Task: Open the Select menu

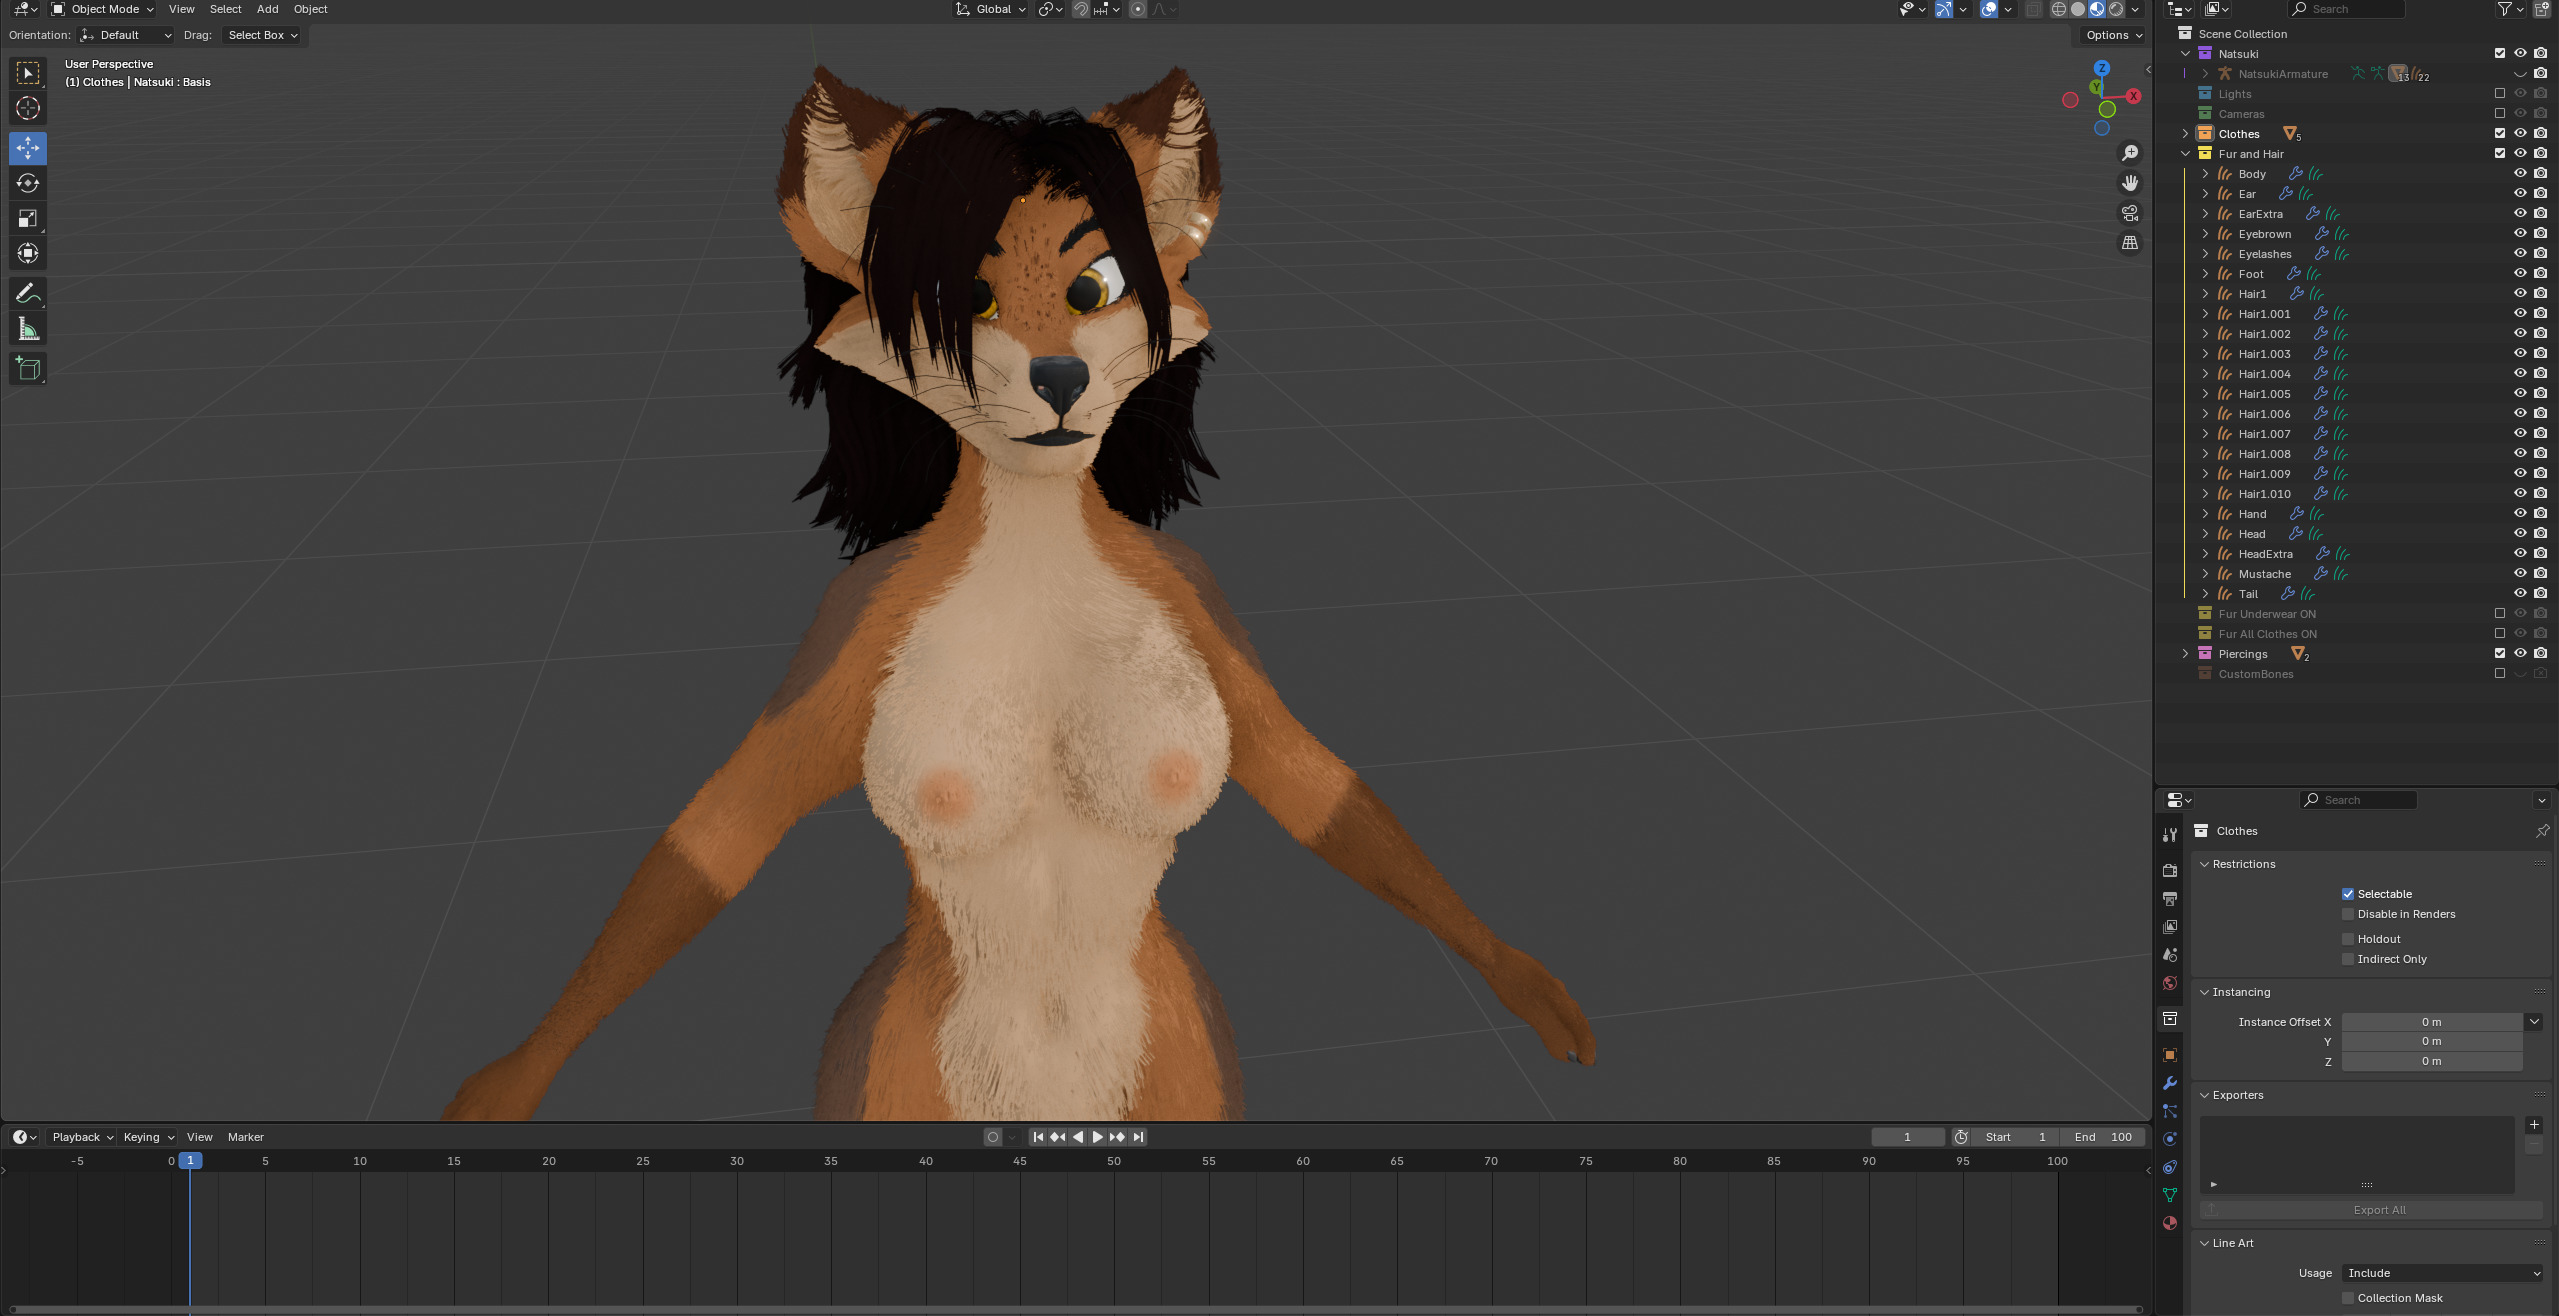Action: 225,9
